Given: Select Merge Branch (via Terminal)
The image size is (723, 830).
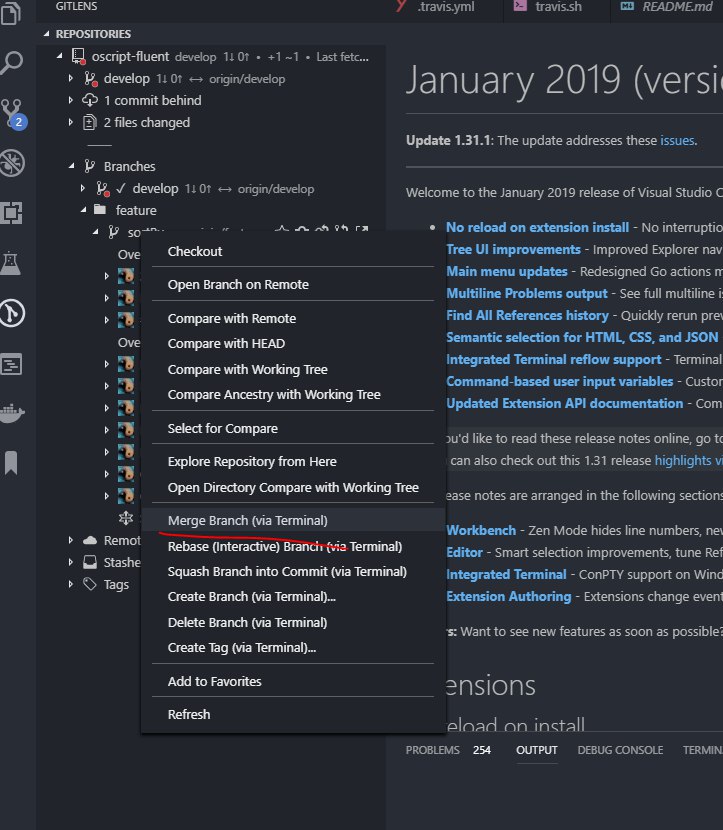Looking at the screenshot, I should pyautogui.click(x=293, y=520).
